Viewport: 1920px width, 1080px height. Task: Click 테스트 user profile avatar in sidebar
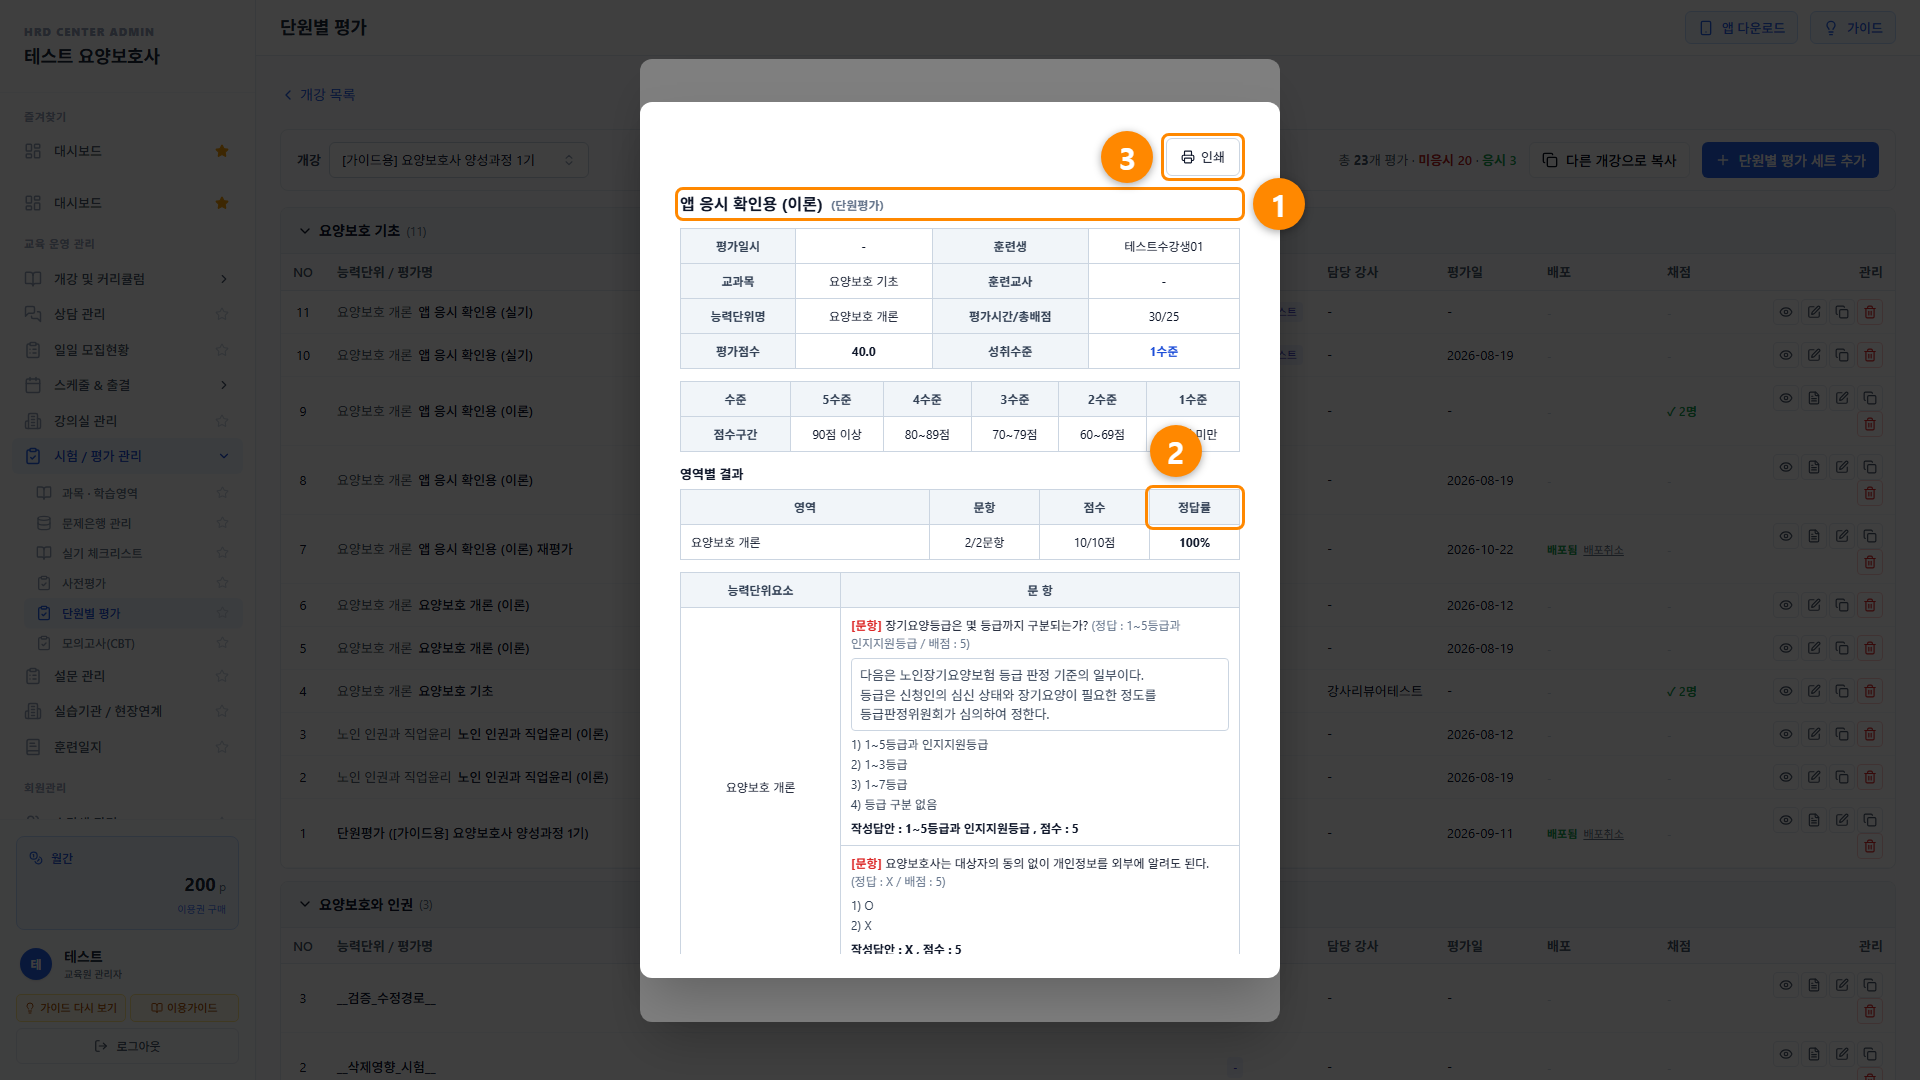[x=36, y=964]
